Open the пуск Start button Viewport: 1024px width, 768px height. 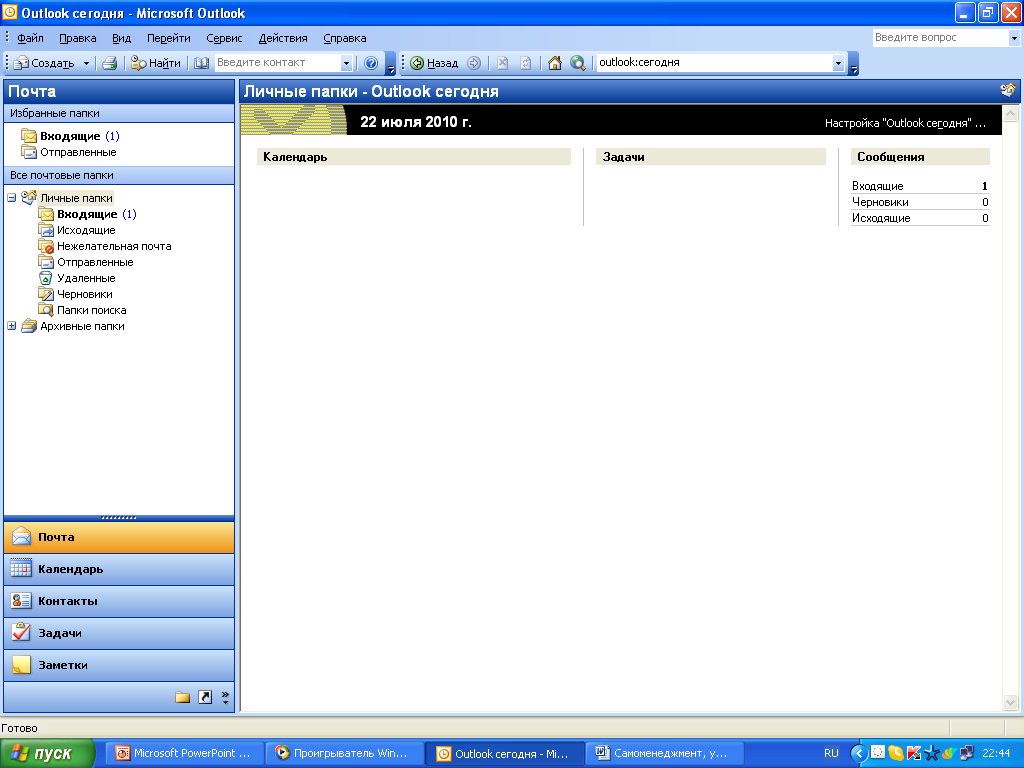pyautogui.click(x=48, y=754)
